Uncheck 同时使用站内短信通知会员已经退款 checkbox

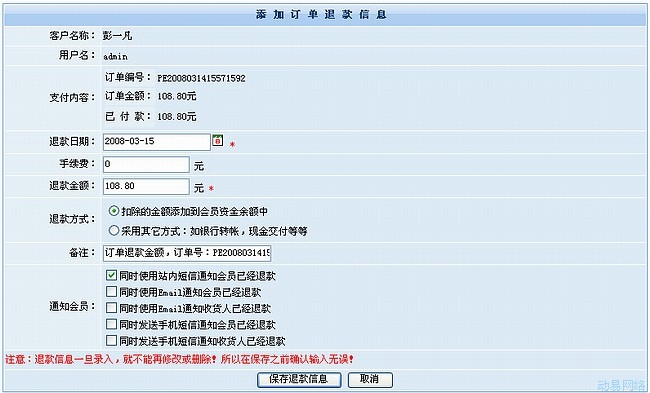click(111, 275)
